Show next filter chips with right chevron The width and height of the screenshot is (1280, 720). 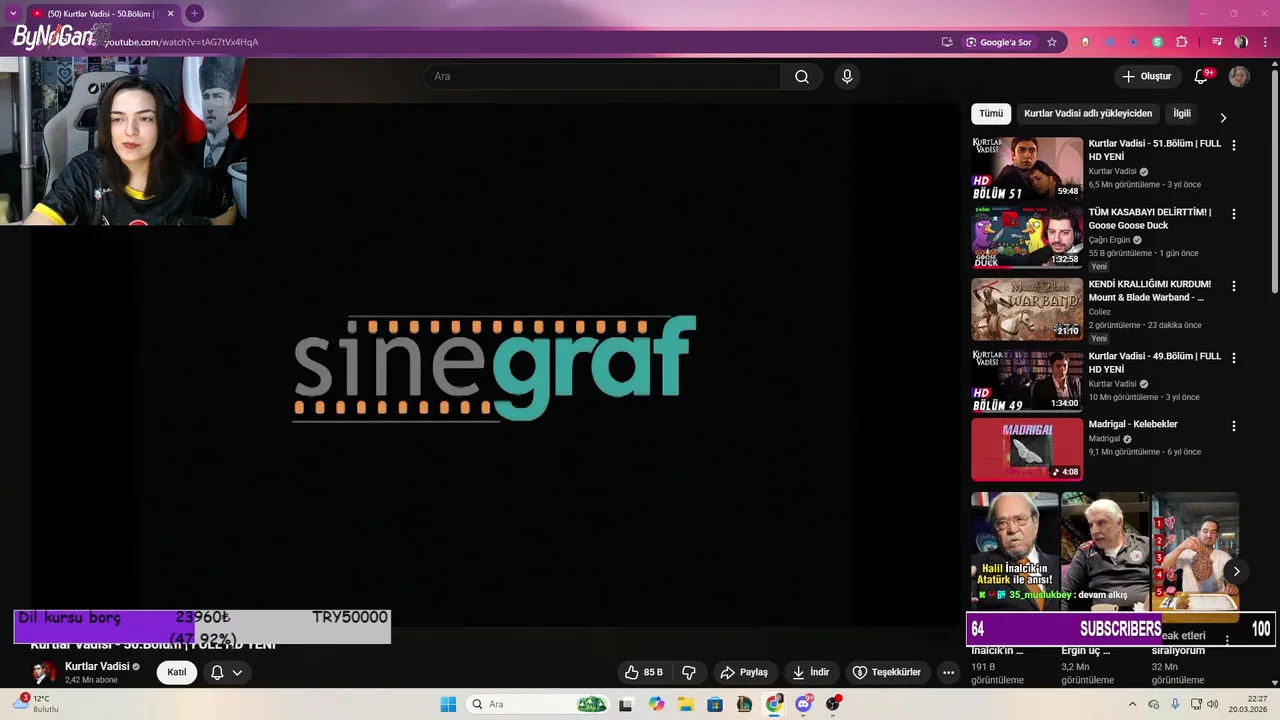click(x=1223, y=117)
